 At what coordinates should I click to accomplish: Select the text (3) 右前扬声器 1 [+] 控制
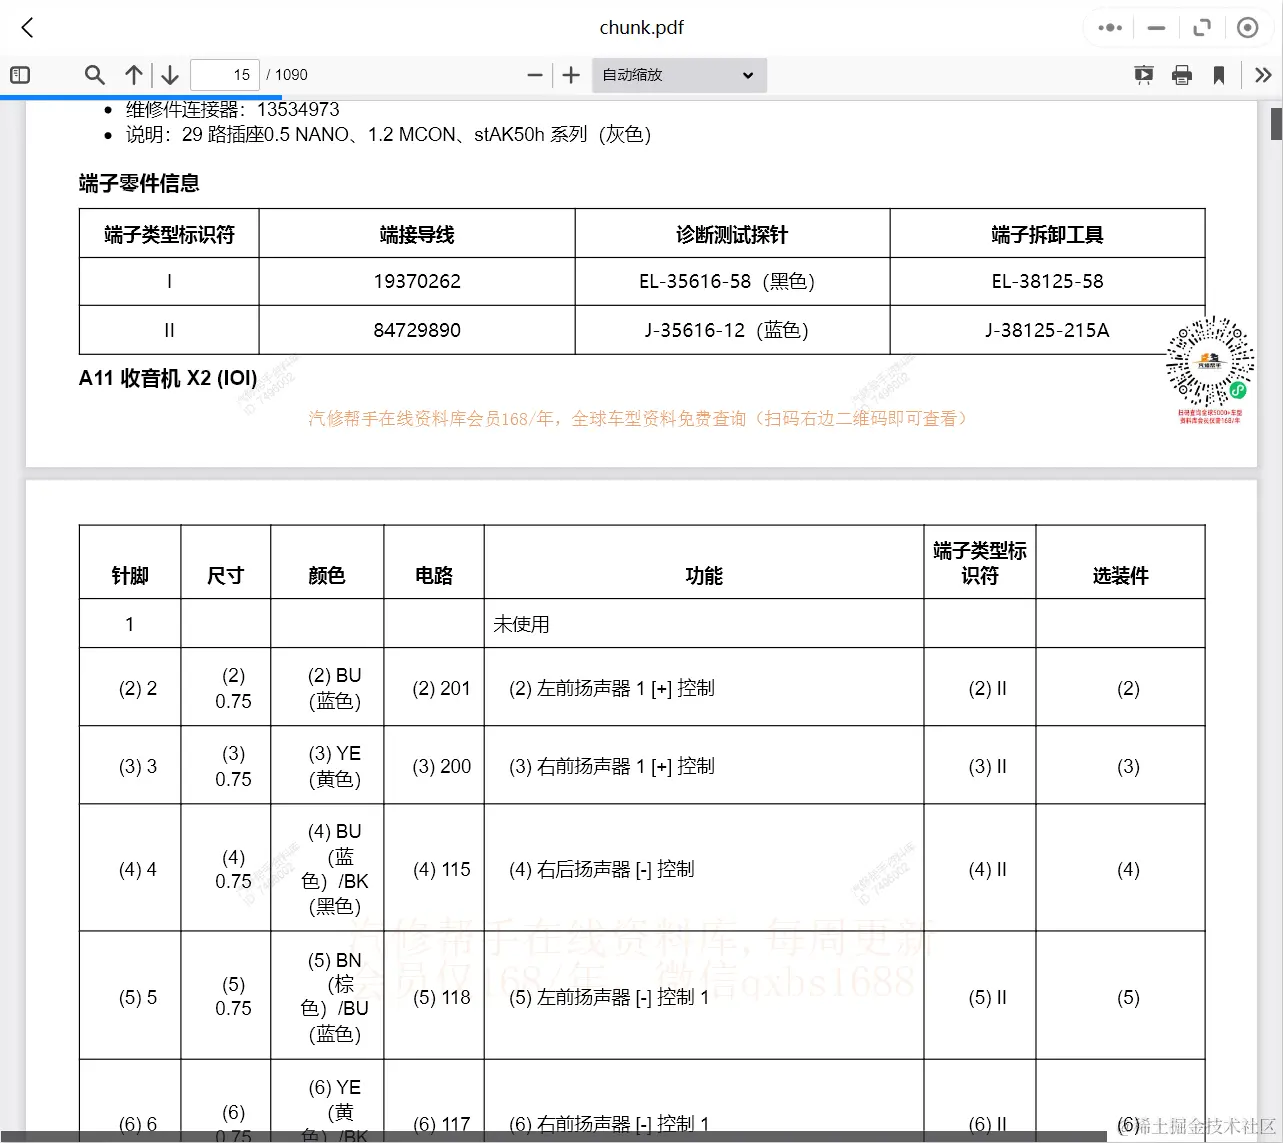coord(612,766)
